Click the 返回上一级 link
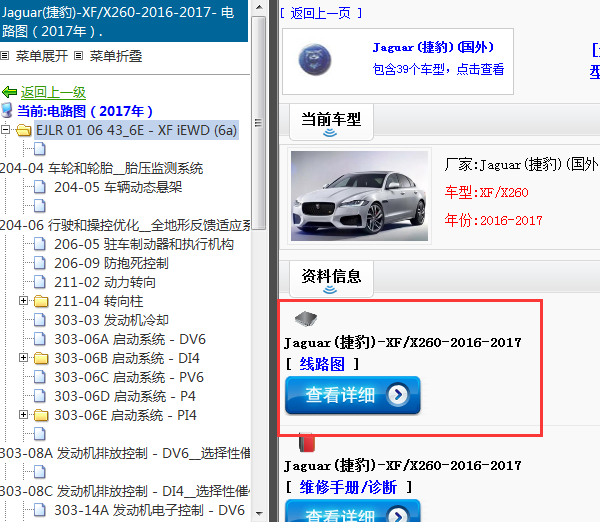This screenshot has width=600, height=522. pyautogui.click(x=53, y=92)
